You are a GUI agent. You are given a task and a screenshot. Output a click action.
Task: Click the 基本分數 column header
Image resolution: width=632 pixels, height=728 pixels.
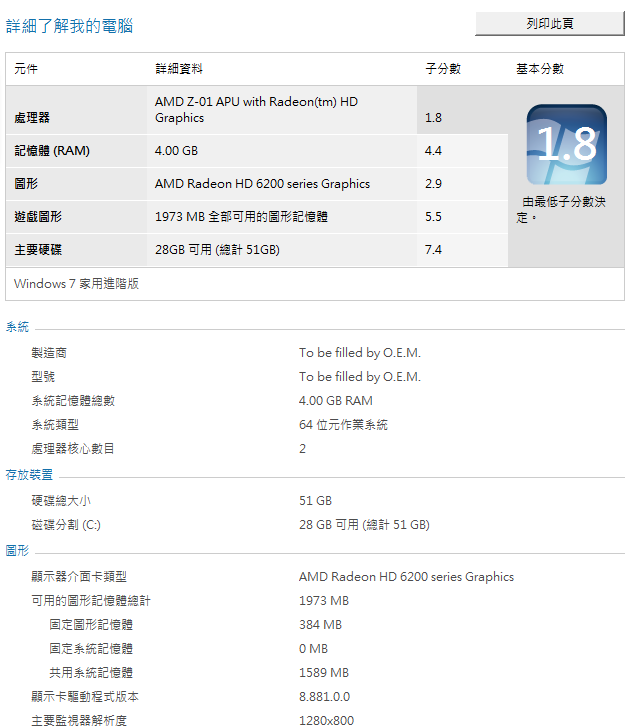pyautogui.click(x=540, y=69)
